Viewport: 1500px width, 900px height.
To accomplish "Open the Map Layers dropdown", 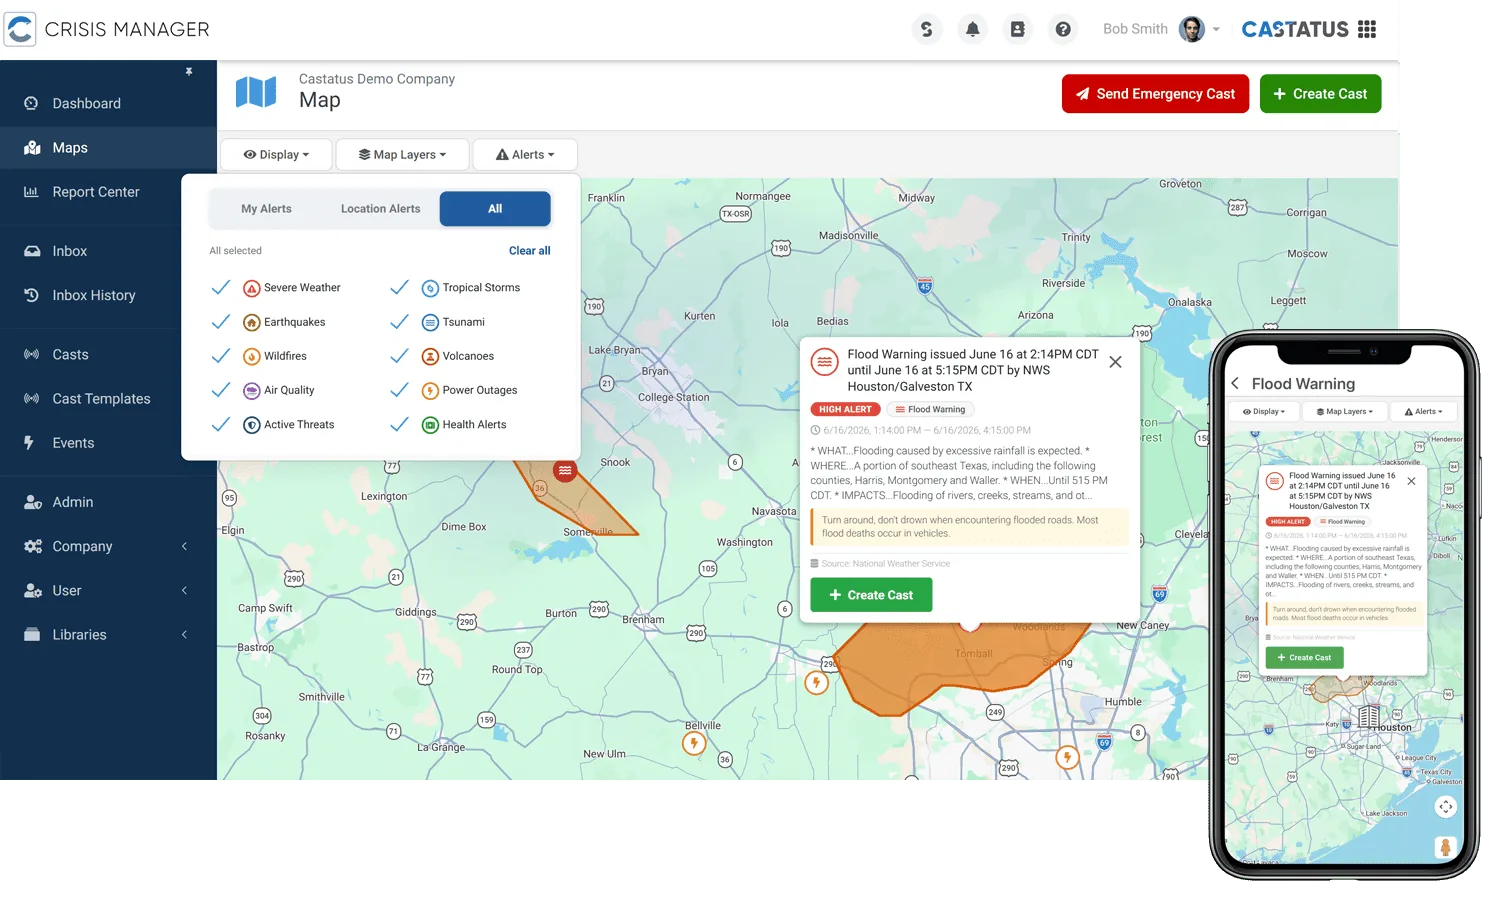I will tap(402, 154).
